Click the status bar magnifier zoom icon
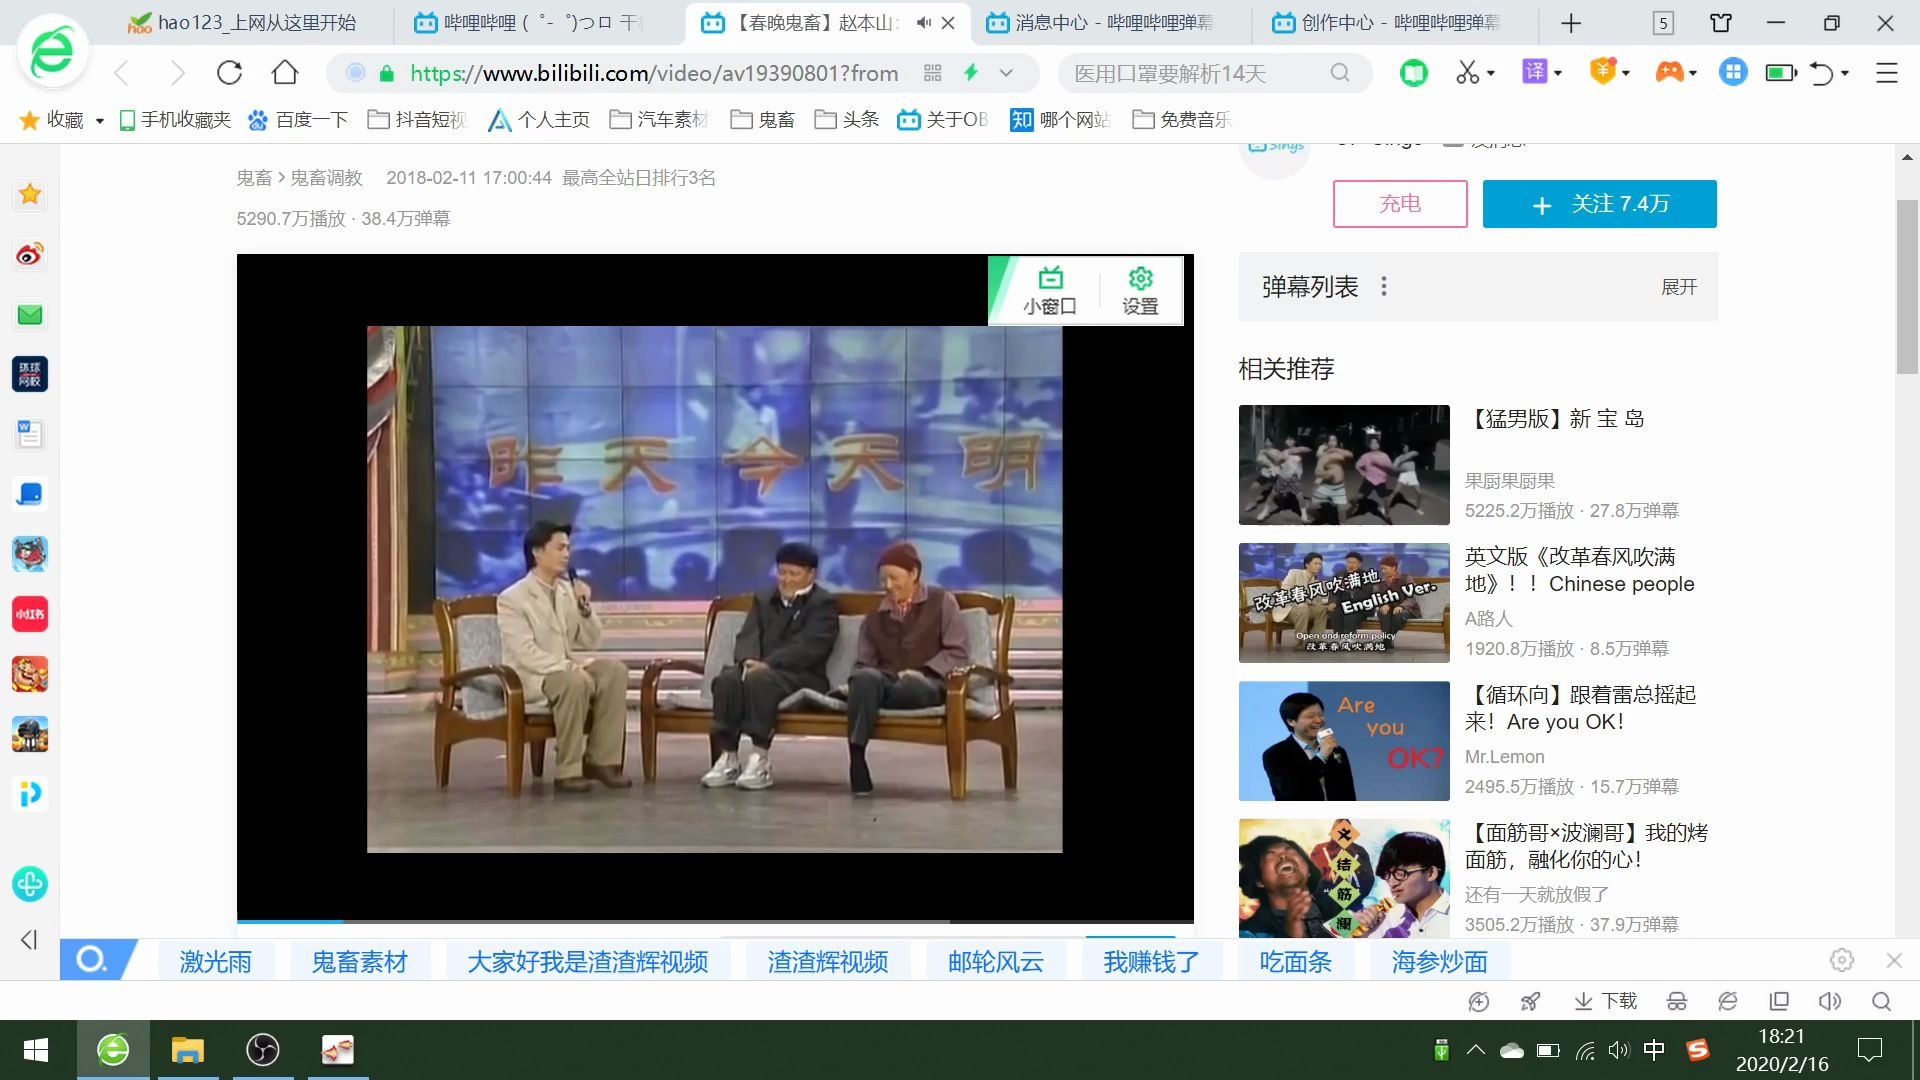1920x1080 pixels. click(1881, 1001)
